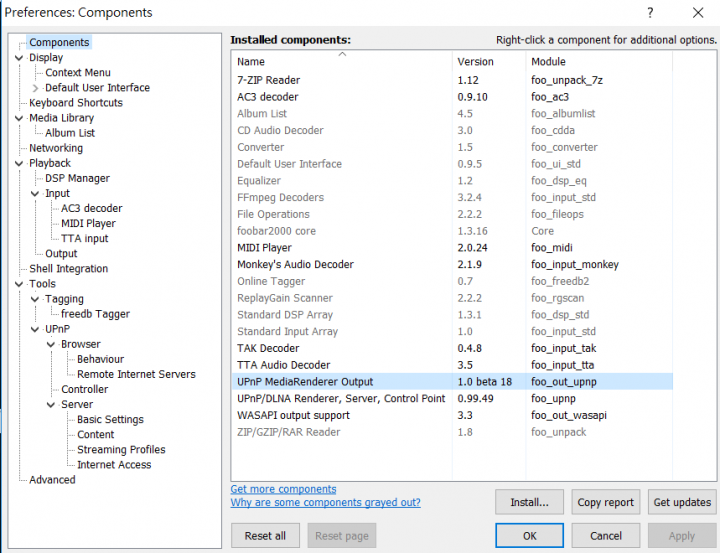Select the AC3 decoder component row

(x=452, y=97)
